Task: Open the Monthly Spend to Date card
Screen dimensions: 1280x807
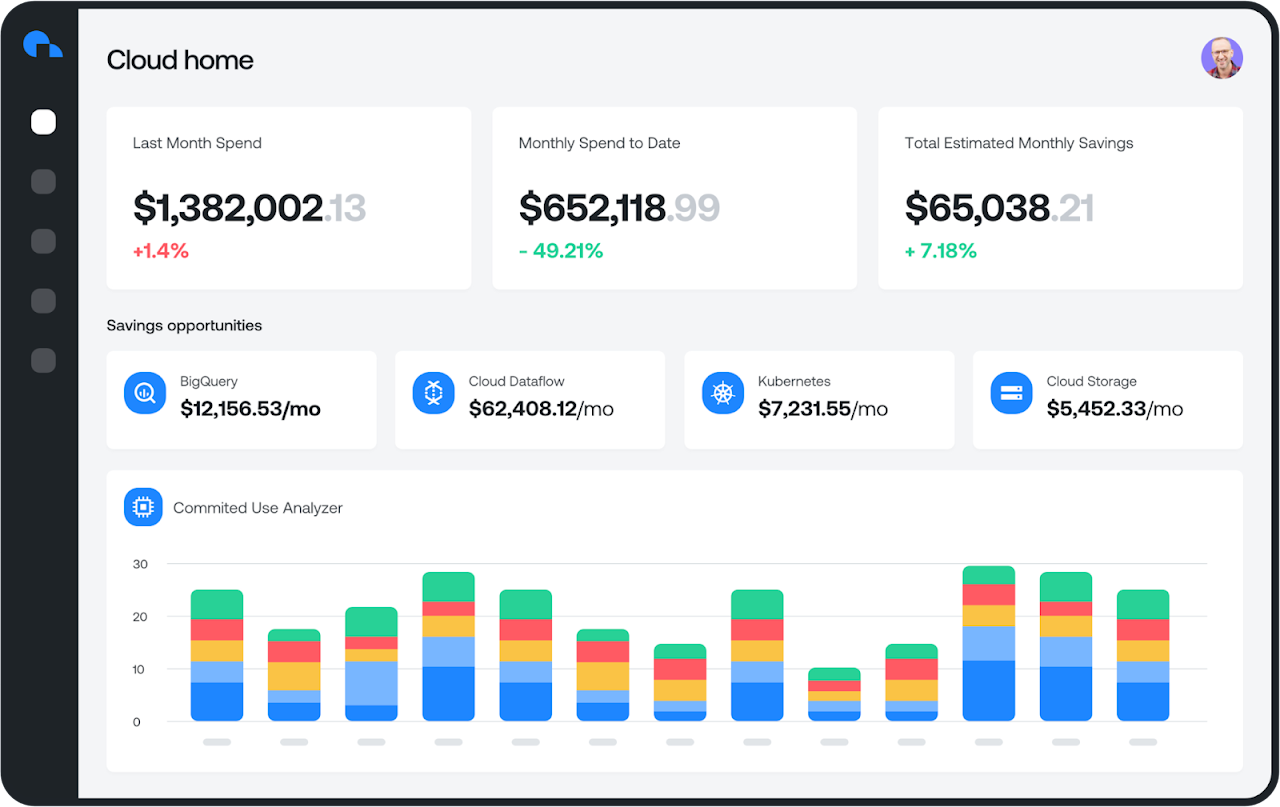Action: pos(674,198)
